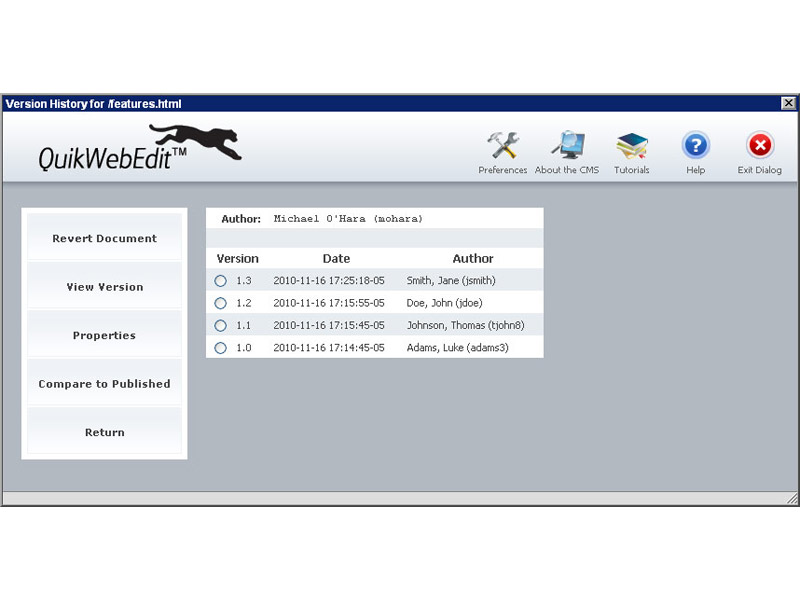This screenshot has width=800, height=600.
Task: Click the About the CMS monitor icon
Action: point(567,147)
